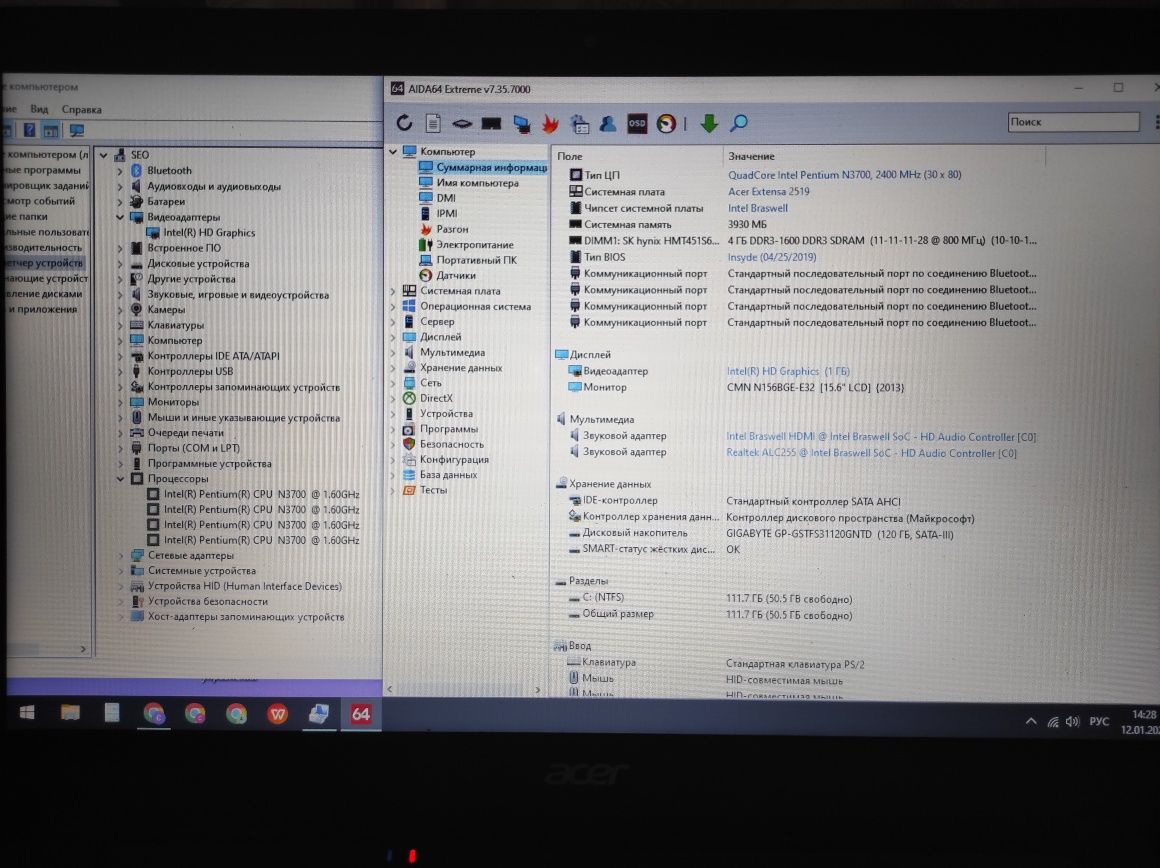Click the sensor gauge icon in AIDA64 toolbar
The width and height of the screenshot is (1160, 868).
point(666,124)
